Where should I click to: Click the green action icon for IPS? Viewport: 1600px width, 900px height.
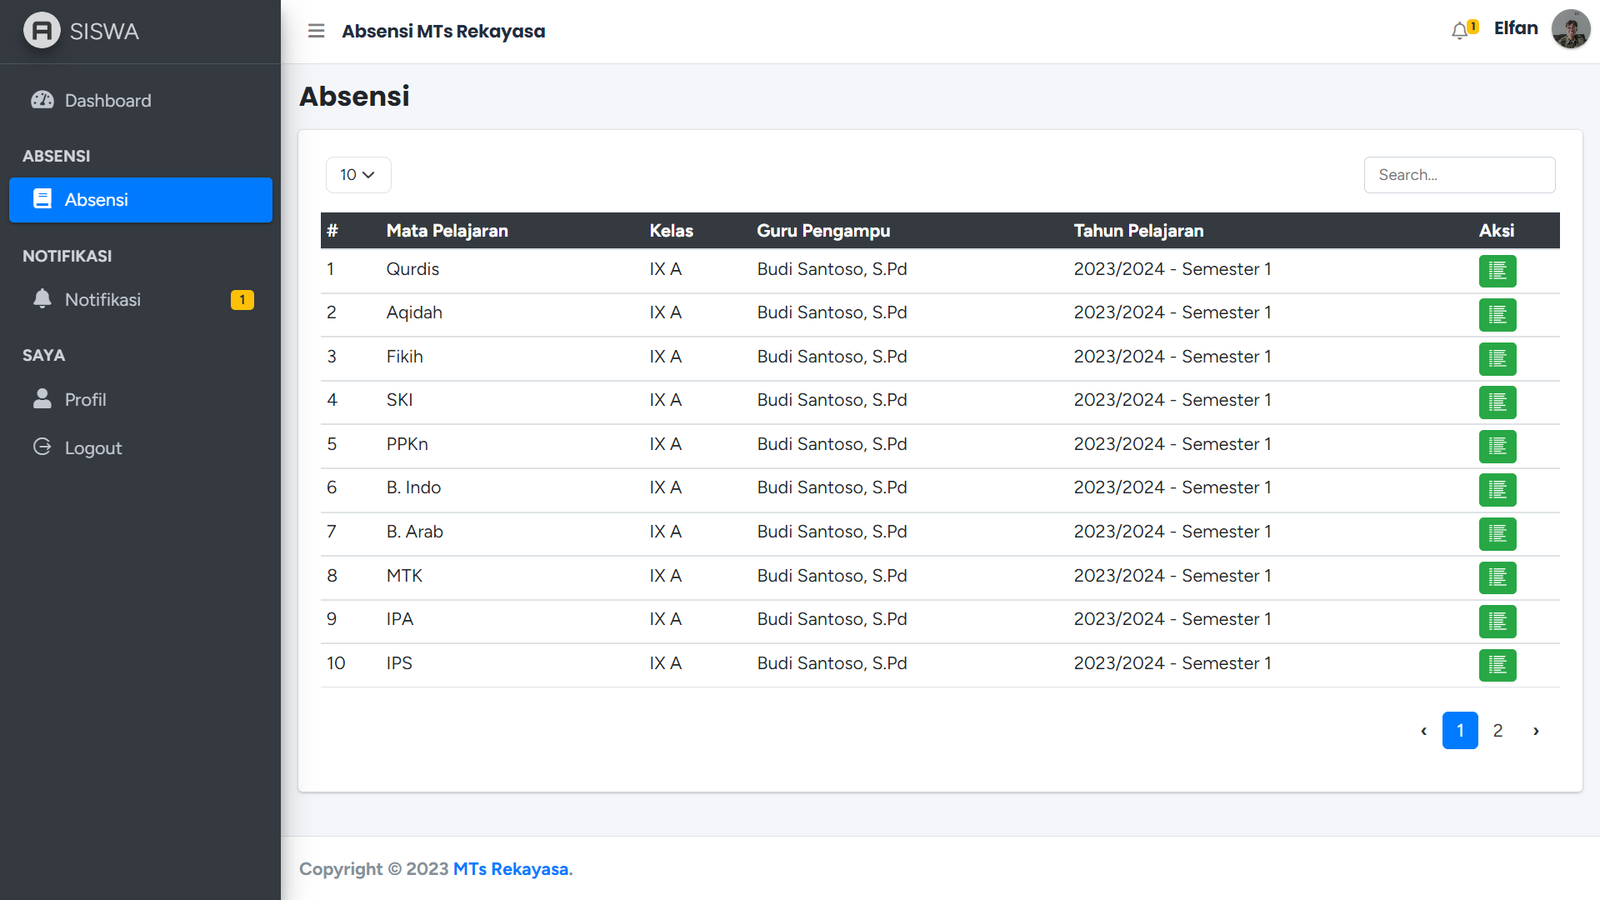(x=1497, y=665)
